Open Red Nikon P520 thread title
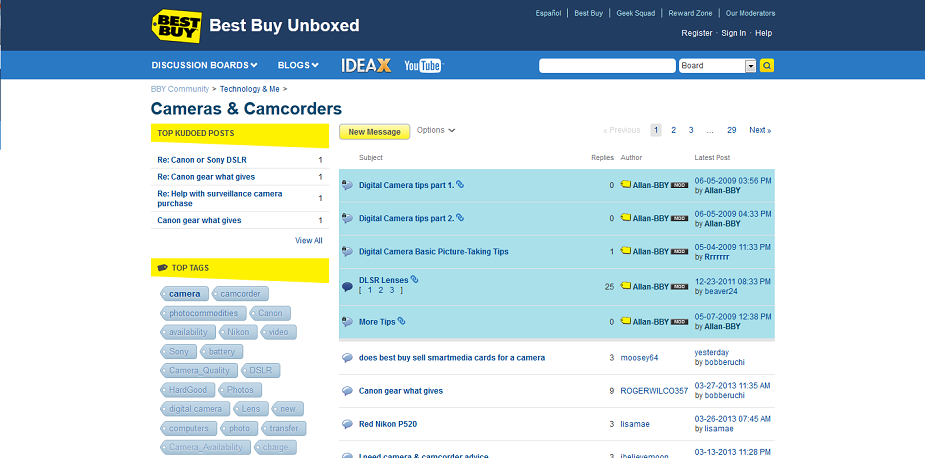 388,424
